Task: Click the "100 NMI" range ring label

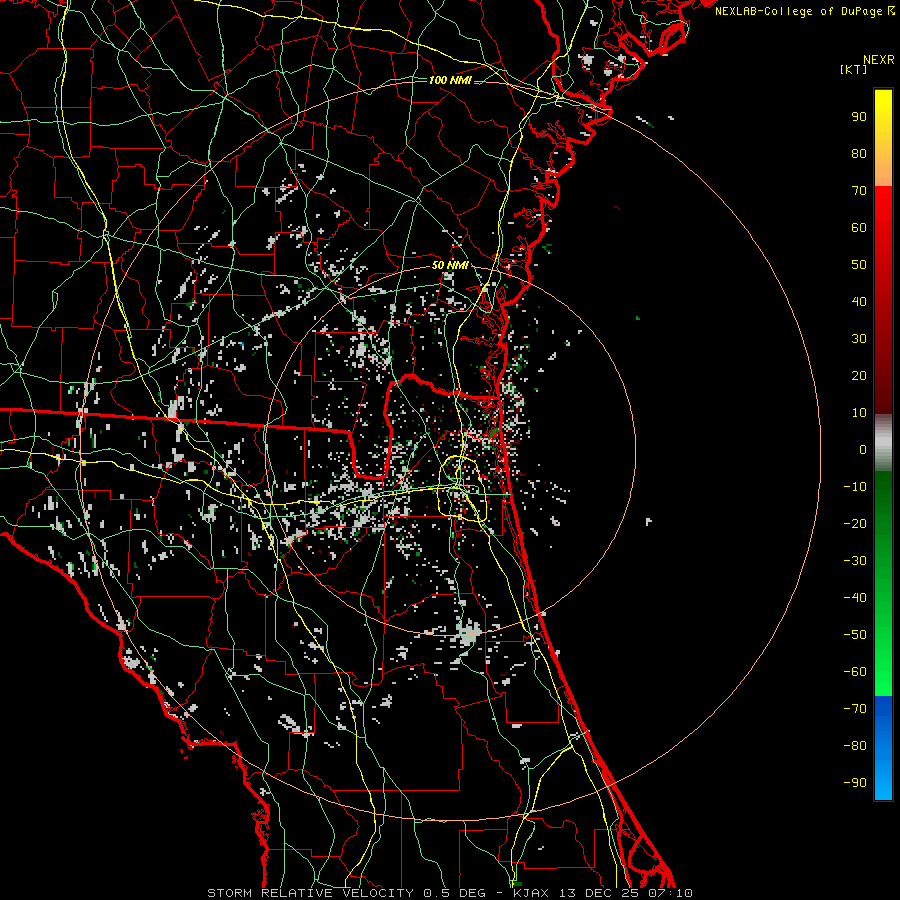Action: [450, 80]
